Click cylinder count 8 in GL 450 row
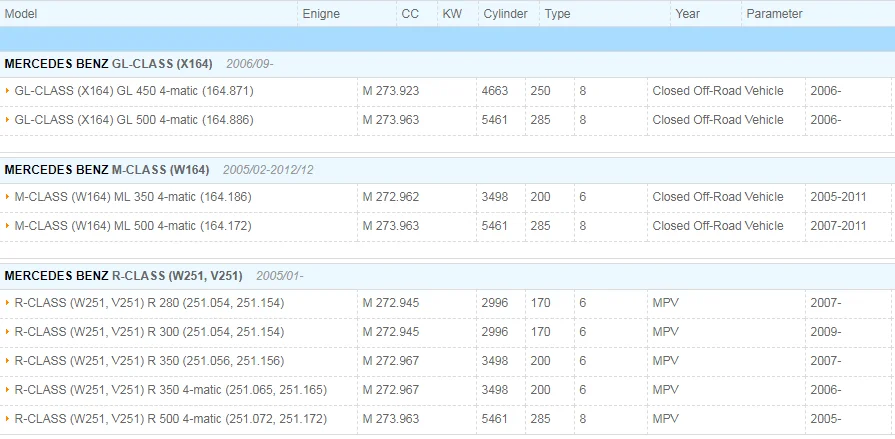Viewport: 895px width, 439px height. tap(583, 91)
